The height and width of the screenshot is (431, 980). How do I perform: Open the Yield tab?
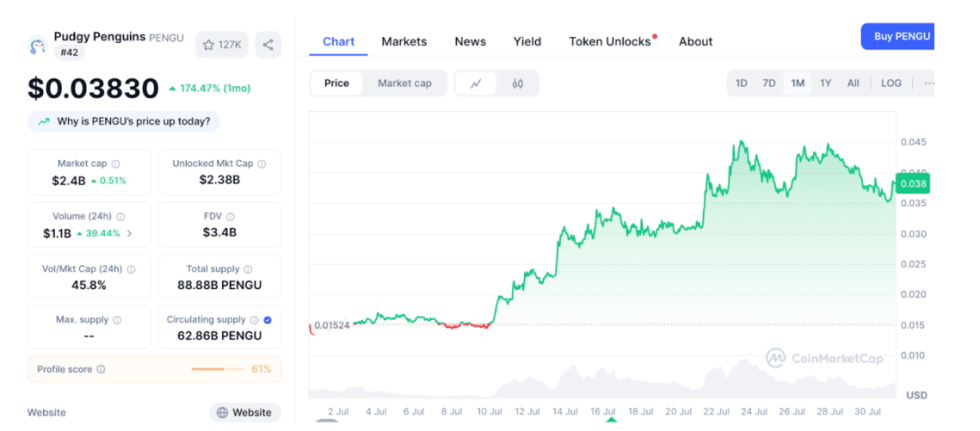point(528,42)
